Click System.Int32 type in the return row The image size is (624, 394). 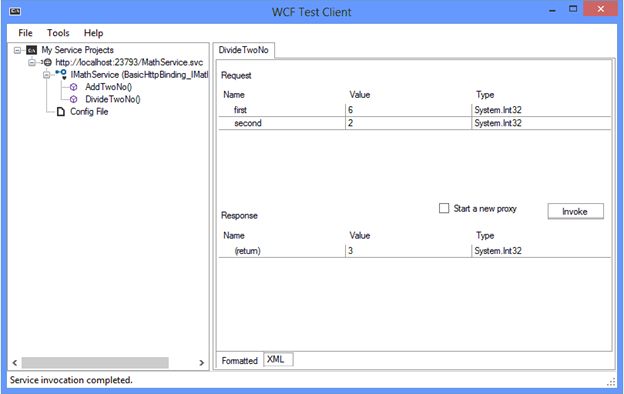(541, 251)
